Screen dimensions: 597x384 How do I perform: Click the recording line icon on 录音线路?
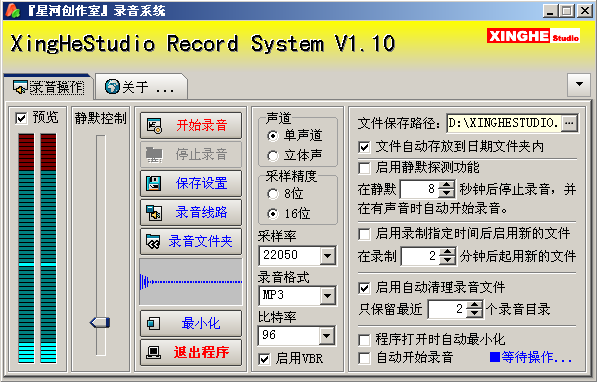(154, 212)
